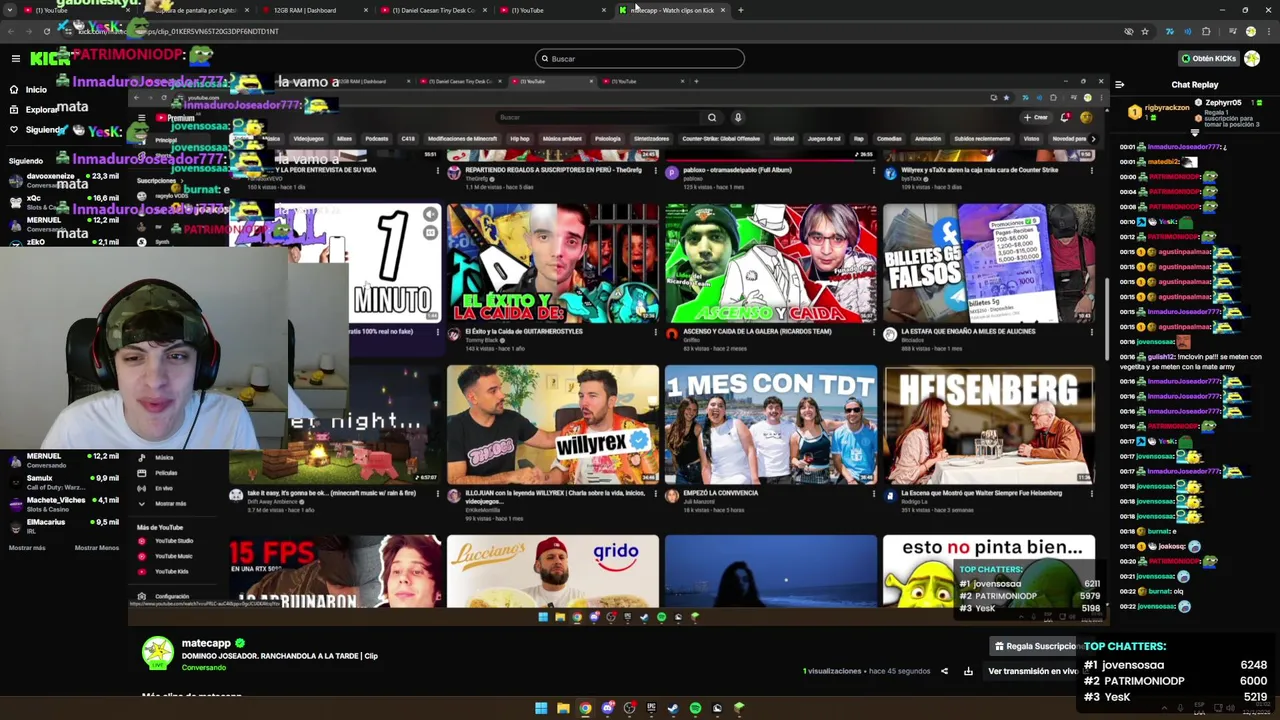The height and width of the screenshot is (720, 1280).
Task: Switch to Daniel Caesar Tiny Desk tab
Action: [x=433, y=10]
